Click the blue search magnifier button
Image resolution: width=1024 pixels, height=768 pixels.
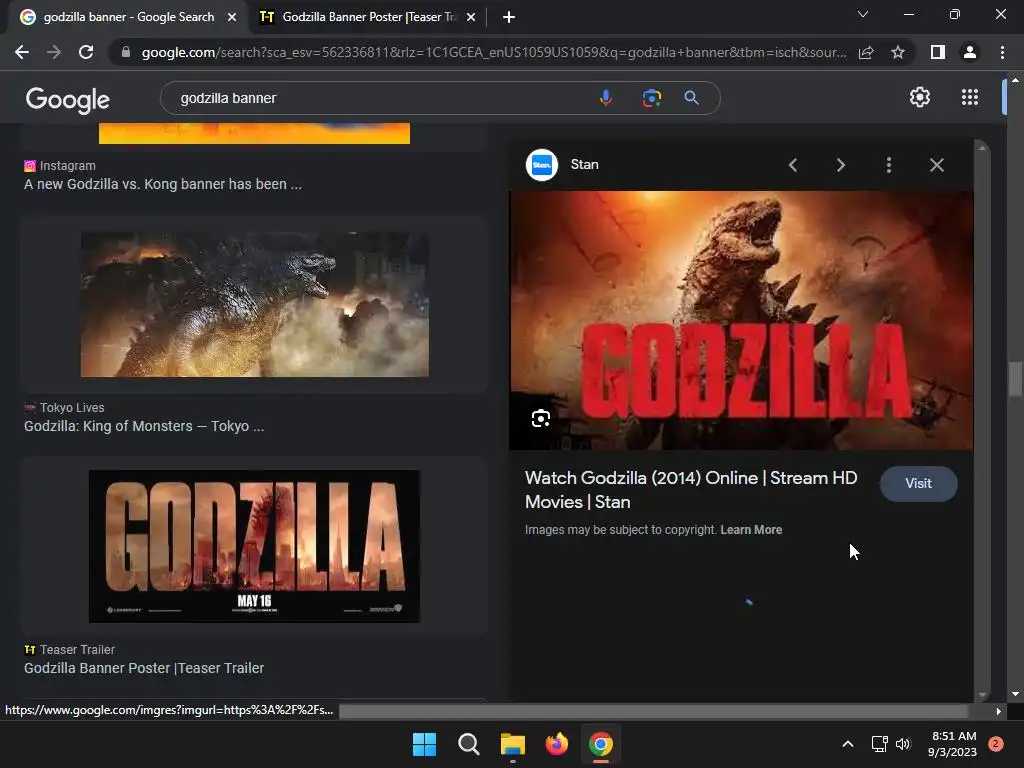coord(692,98)
